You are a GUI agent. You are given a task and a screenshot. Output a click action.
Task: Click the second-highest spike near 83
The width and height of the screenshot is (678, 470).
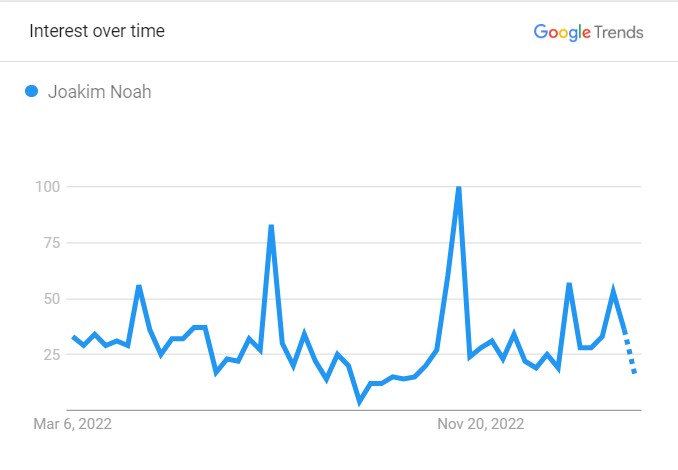tap(271, 226)
